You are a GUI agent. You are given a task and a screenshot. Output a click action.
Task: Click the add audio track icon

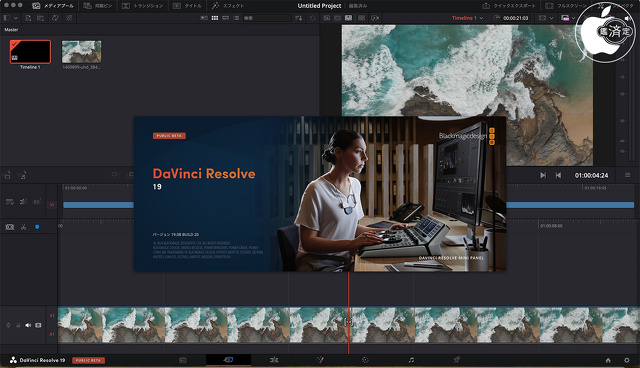point(23,175)
